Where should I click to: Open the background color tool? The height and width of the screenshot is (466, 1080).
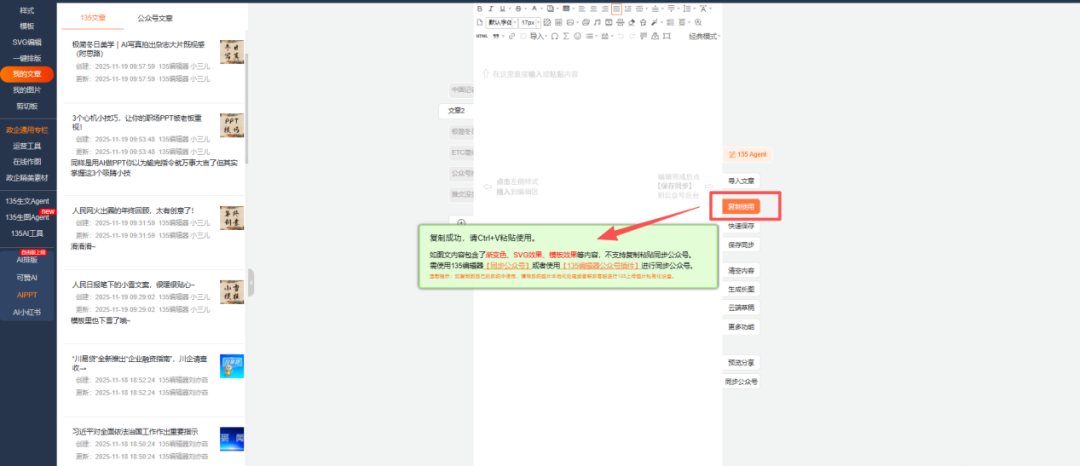tap(566, 8)
